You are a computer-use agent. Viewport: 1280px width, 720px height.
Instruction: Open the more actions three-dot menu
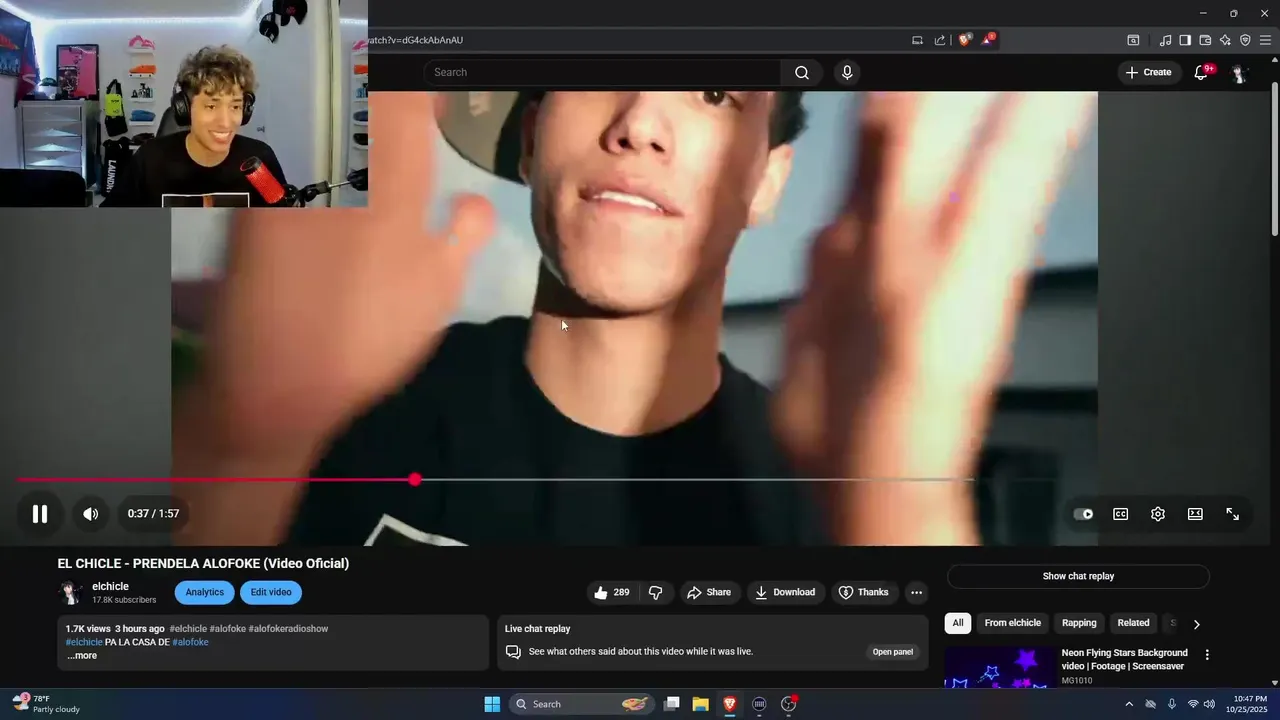click(x=916, y=592)
